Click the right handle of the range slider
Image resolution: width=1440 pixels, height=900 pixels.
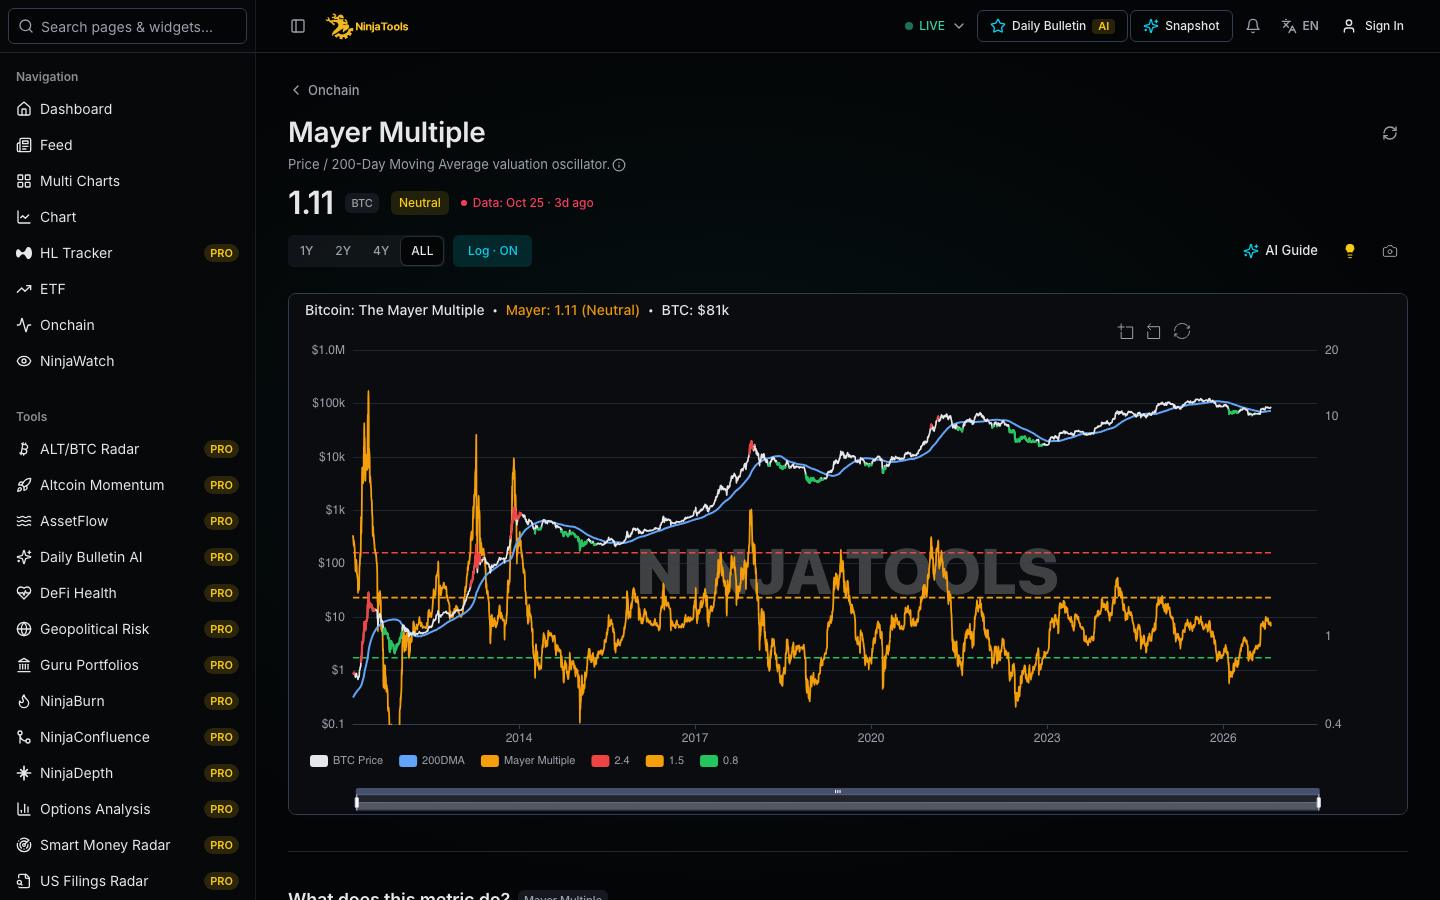1319,802
